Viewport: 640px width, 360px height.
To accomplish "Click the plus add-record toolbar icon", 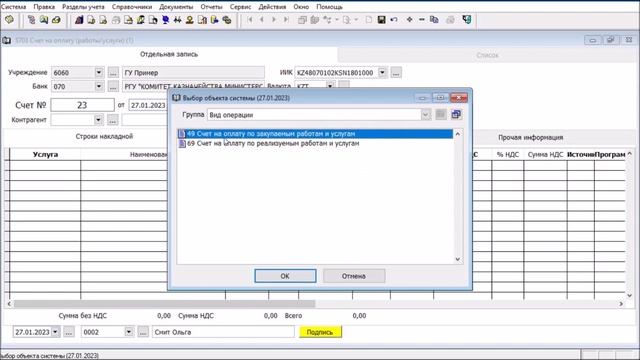I will pyautogui.click(x=409, y=20).
